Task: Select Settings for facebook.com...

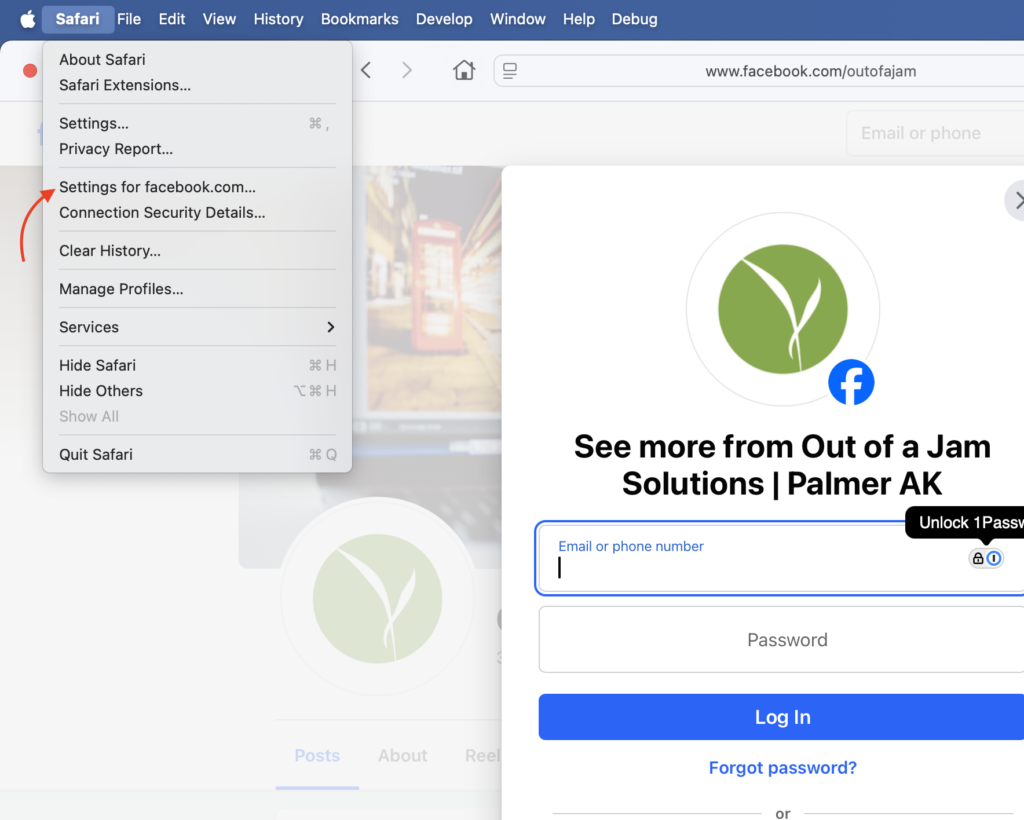Action: [157, 187]
